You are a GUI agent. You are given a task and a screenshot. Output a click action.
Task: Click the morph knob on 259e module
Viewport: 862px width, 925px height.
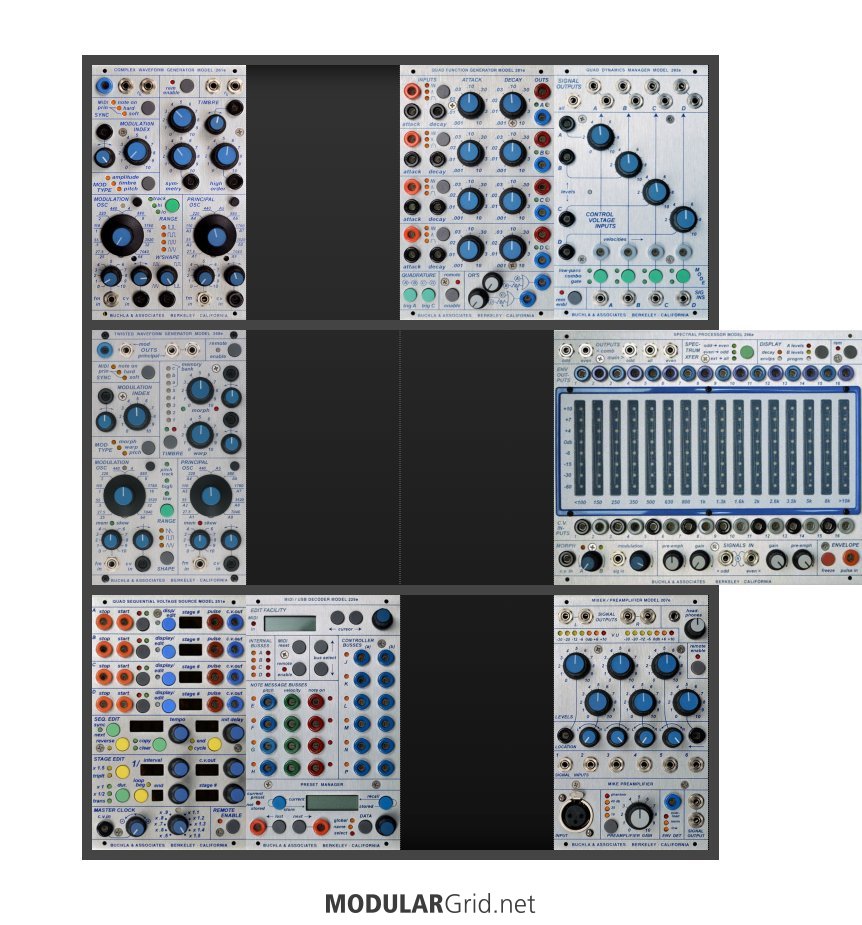(x=200, y=390)
